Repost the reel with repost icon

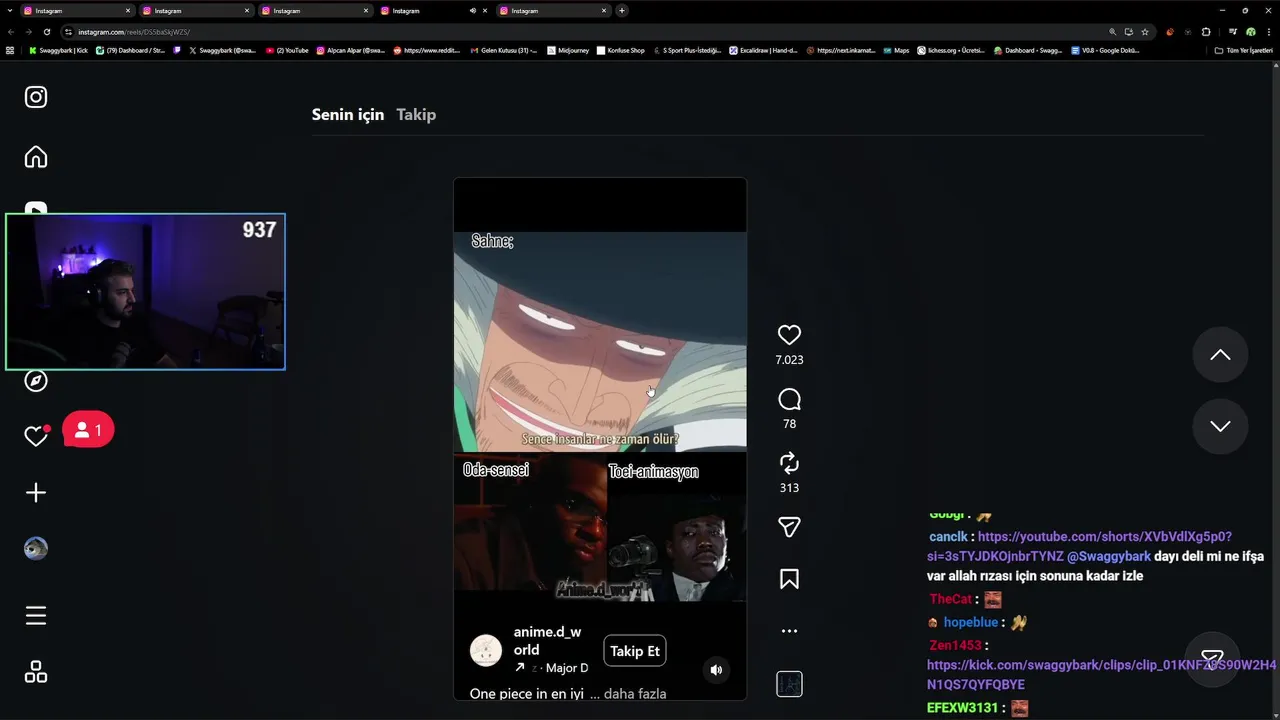pos(789,463)
